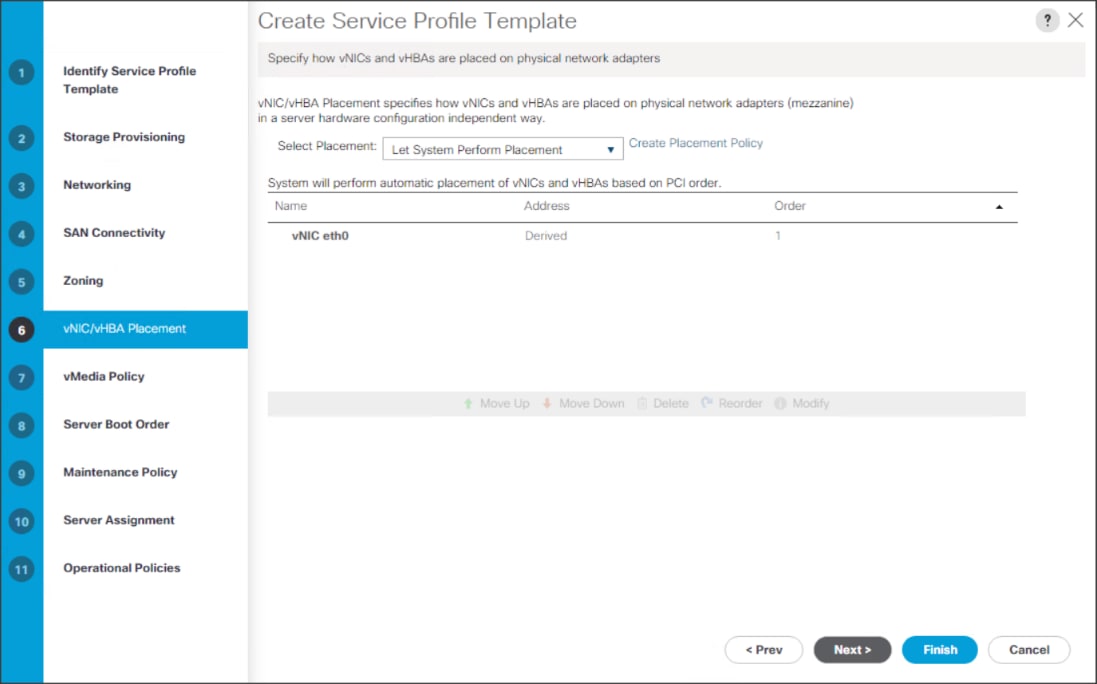Click the Finish button
1097x684 pixels.
pos(939,649)
